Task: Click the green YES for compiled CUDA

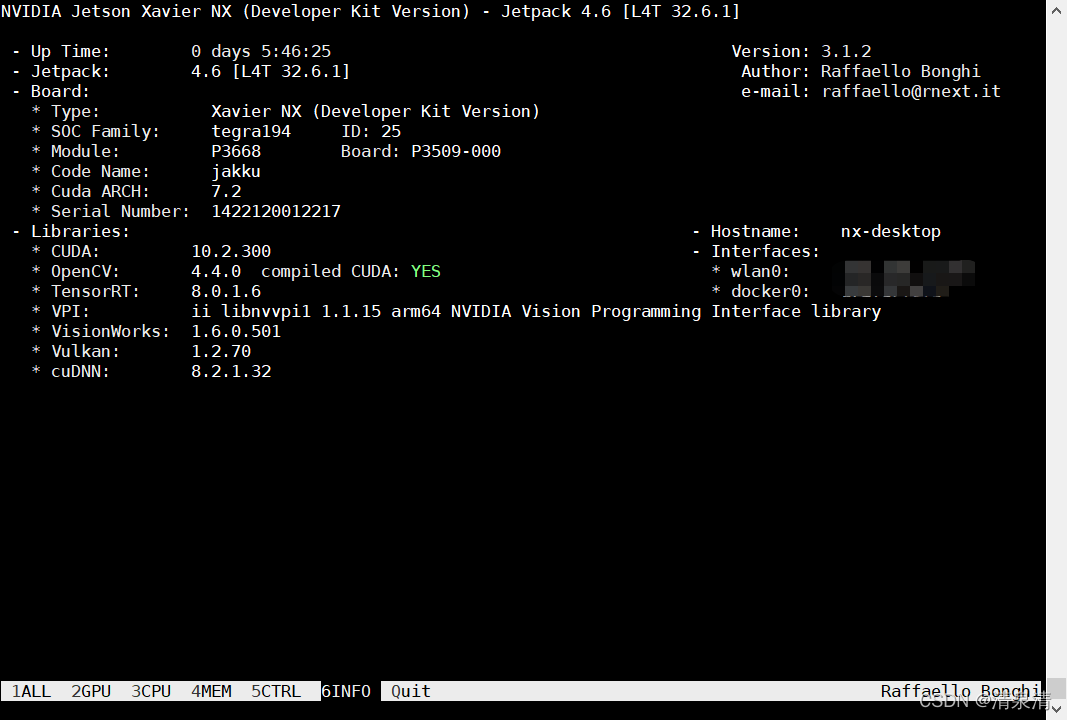Action: pos(425,272)
